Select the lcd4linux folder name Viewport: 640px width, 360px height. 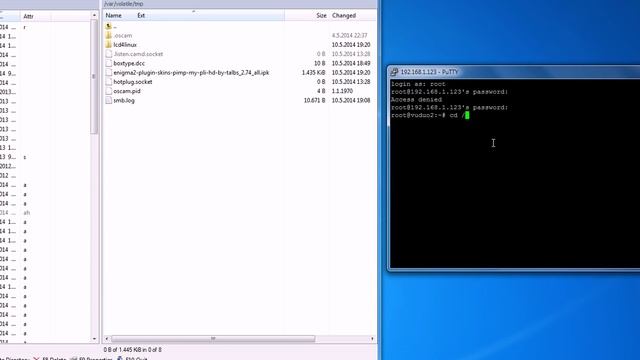click(x=125, y=45)
